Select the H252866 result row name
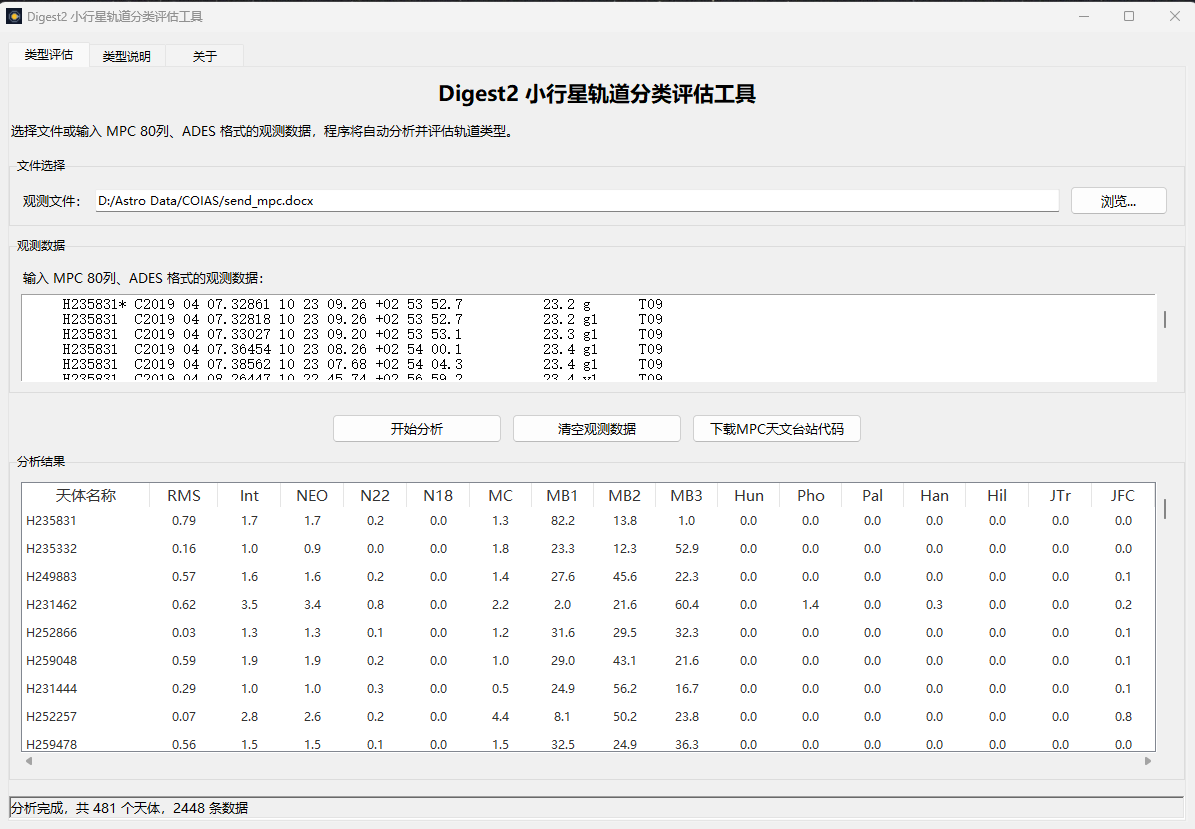The height and width of the screenshot is (829, 1195). 51,632
